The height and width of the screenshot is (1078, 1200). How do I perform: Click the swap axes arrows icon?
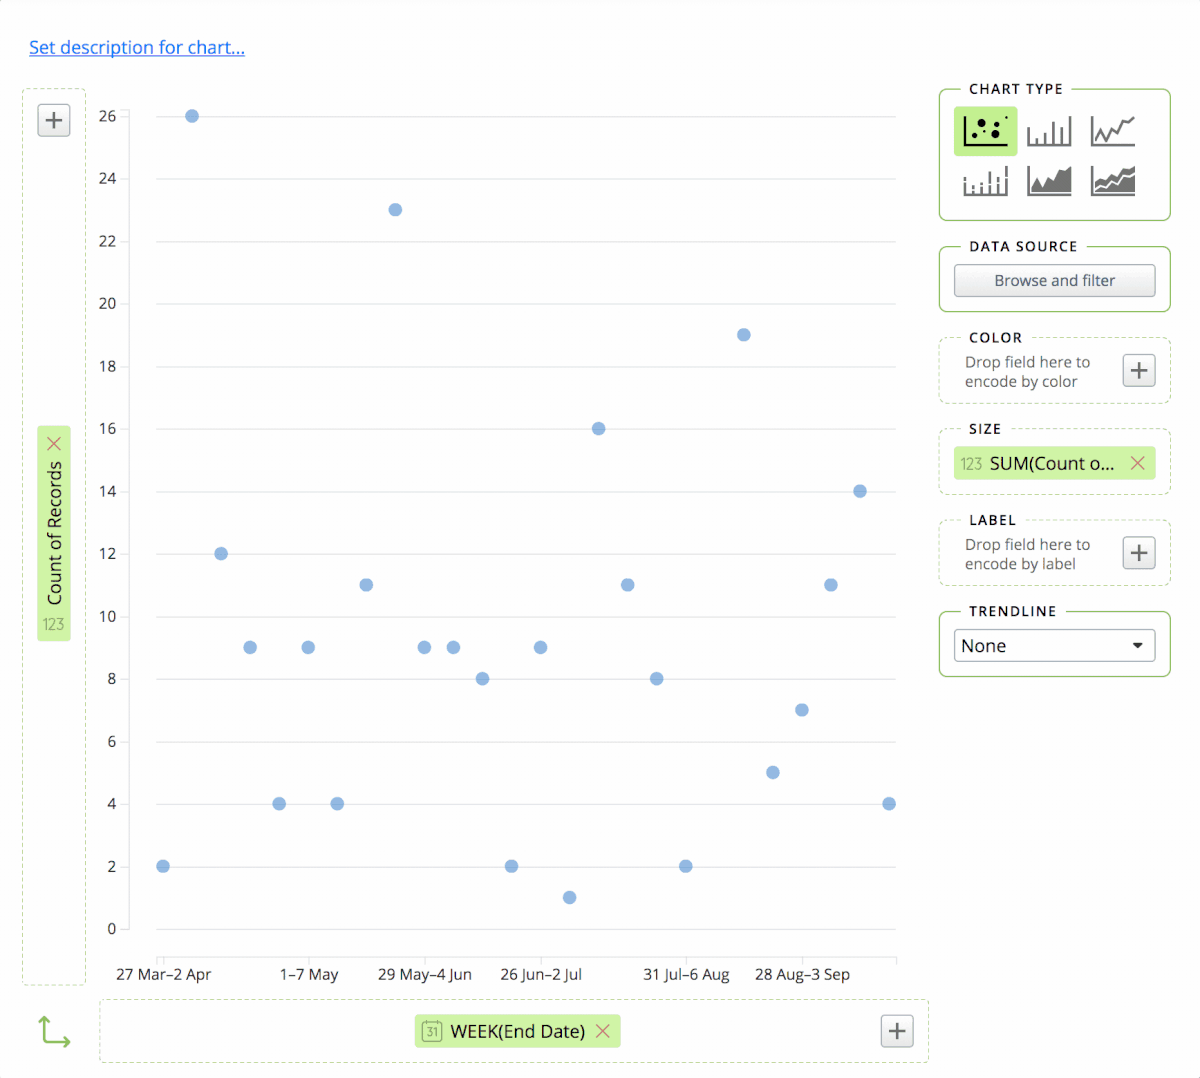54,1031
